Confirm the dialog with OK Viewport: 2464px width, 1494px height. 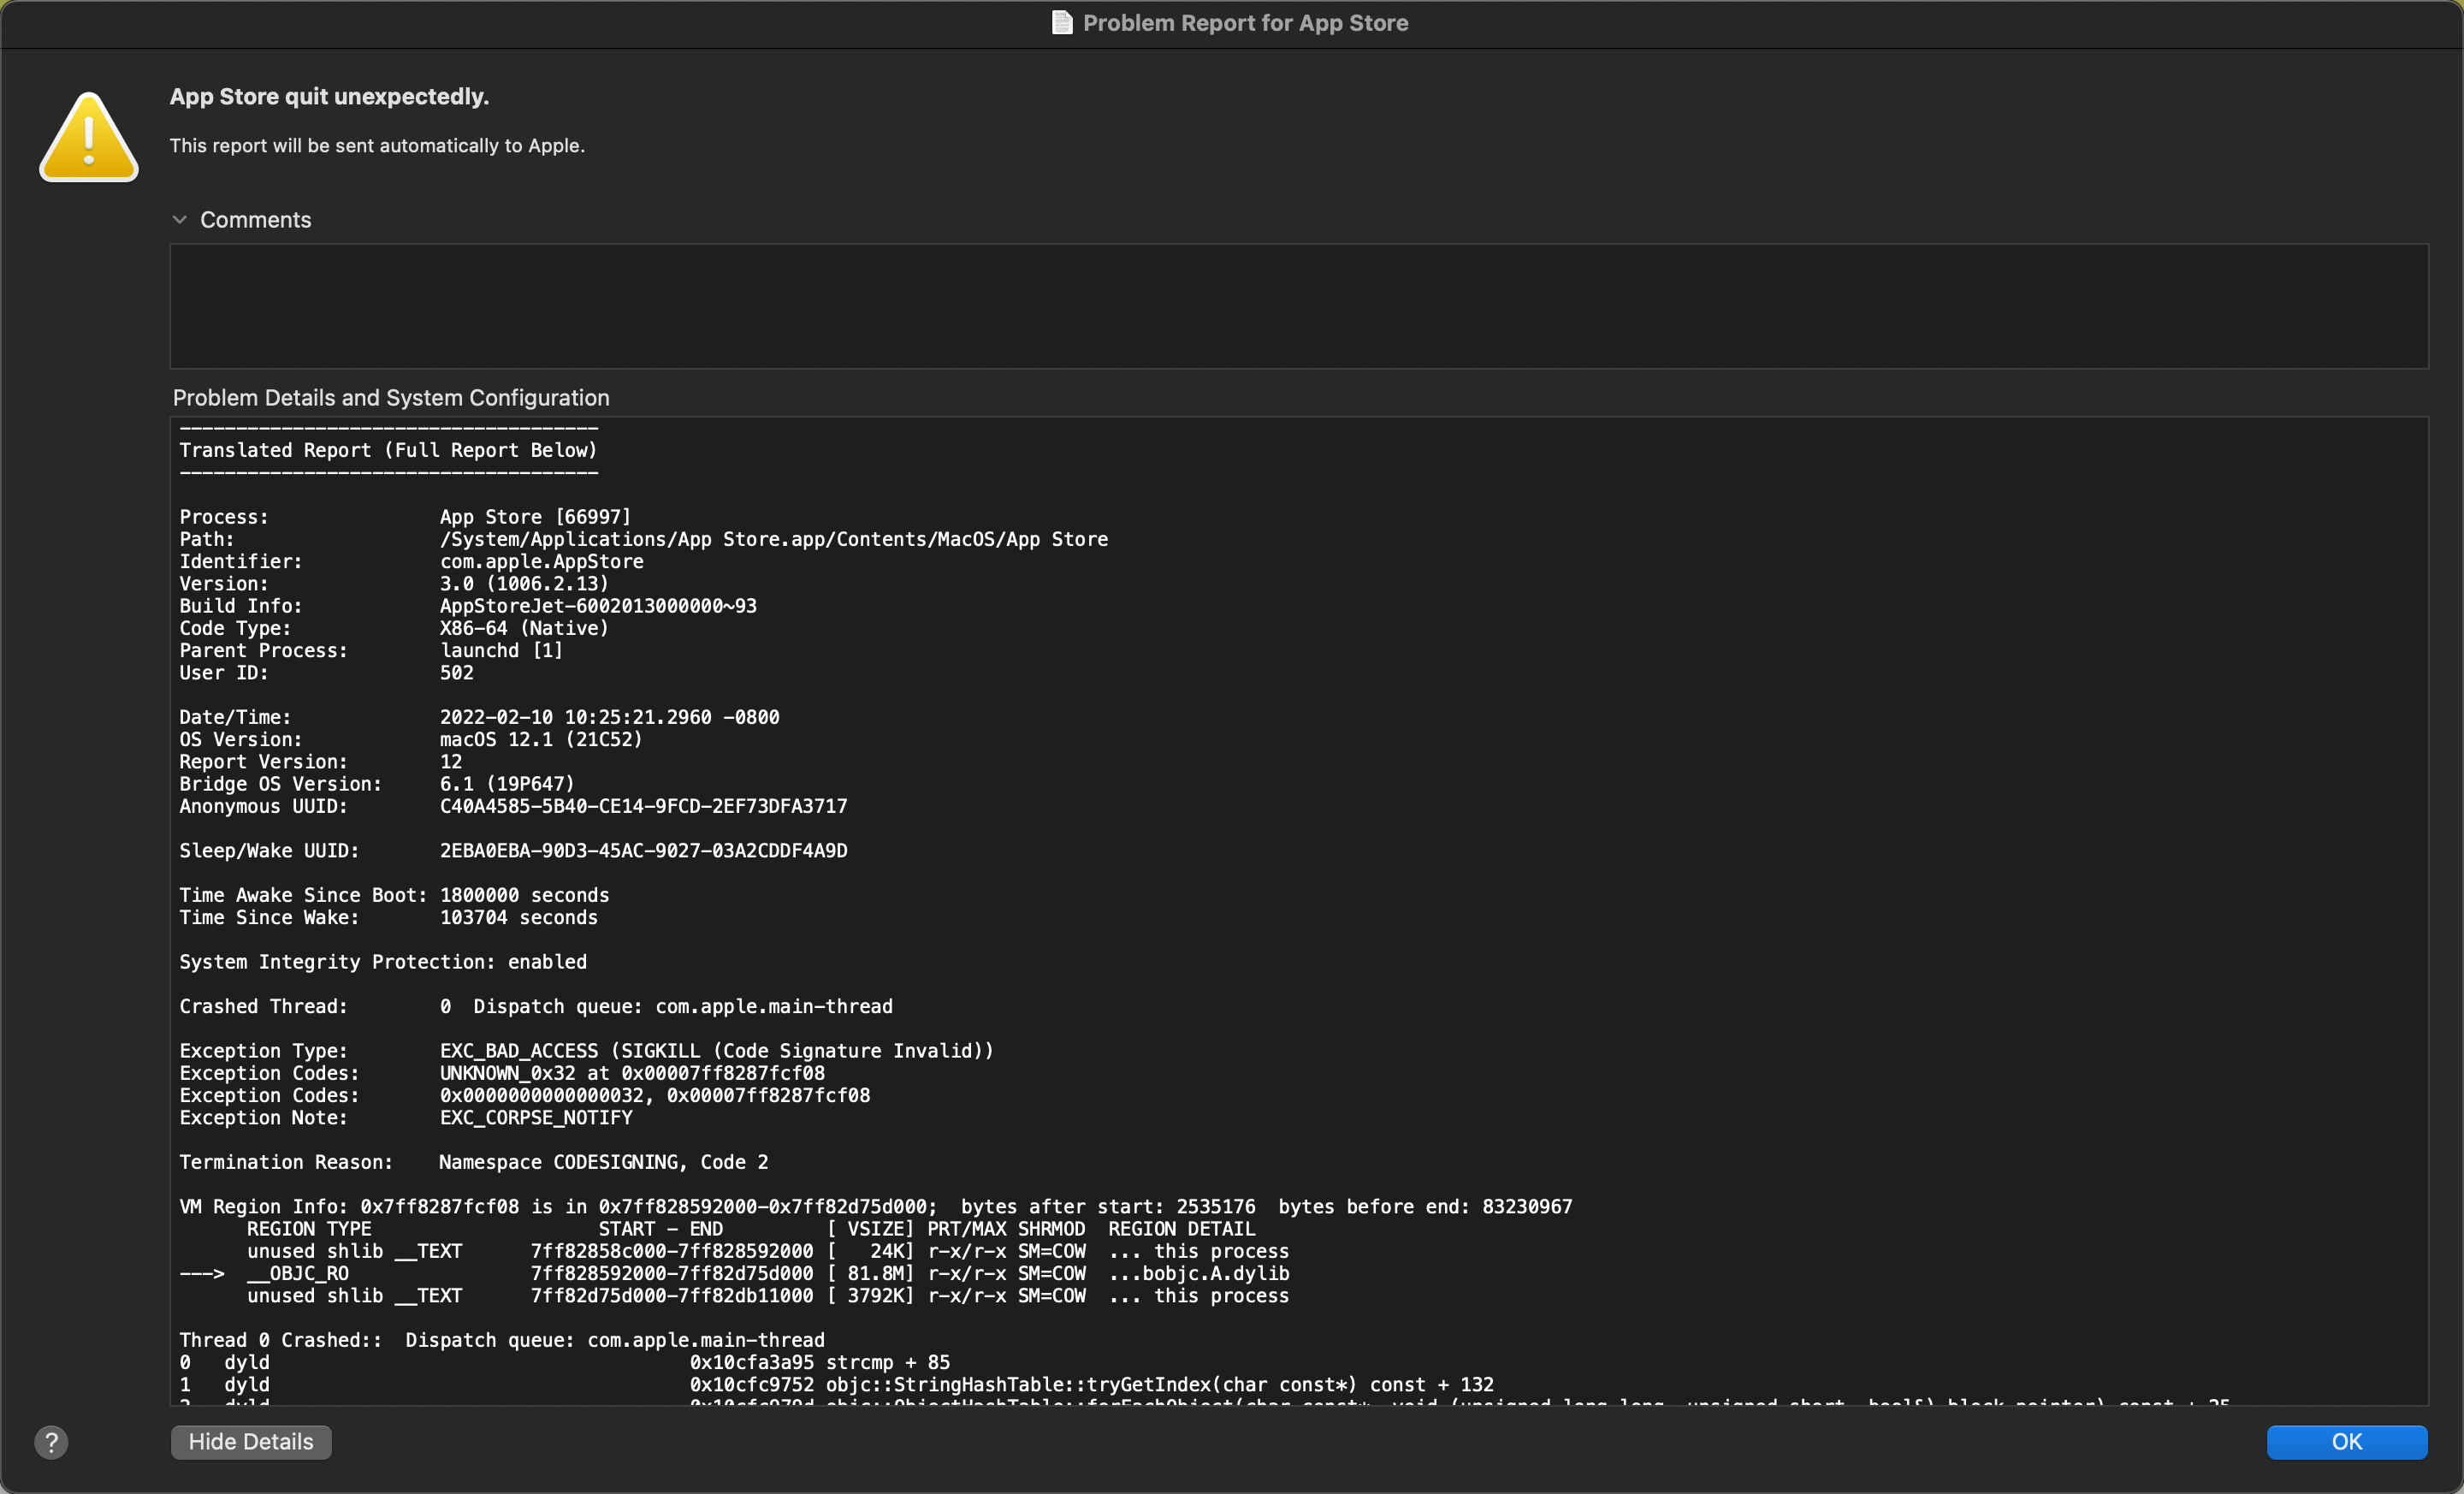(2346, 1441)
